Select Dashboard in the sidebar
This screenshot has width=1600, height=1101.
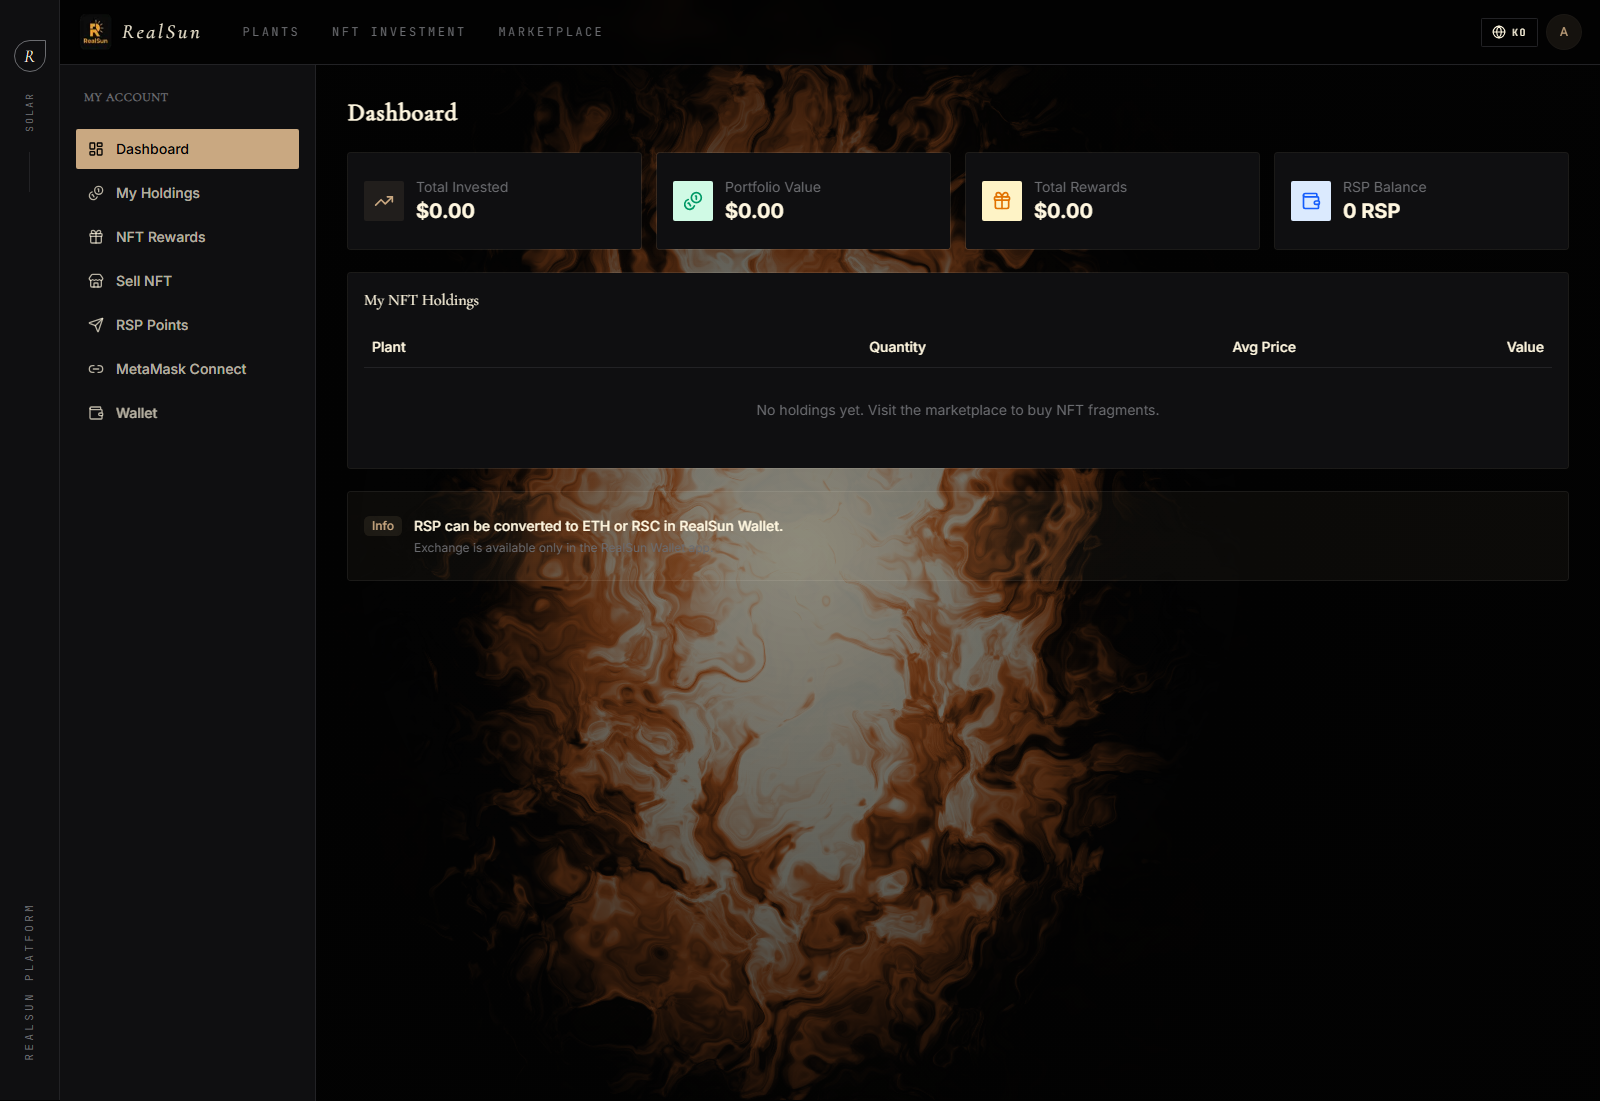click(x=187, y=149)
